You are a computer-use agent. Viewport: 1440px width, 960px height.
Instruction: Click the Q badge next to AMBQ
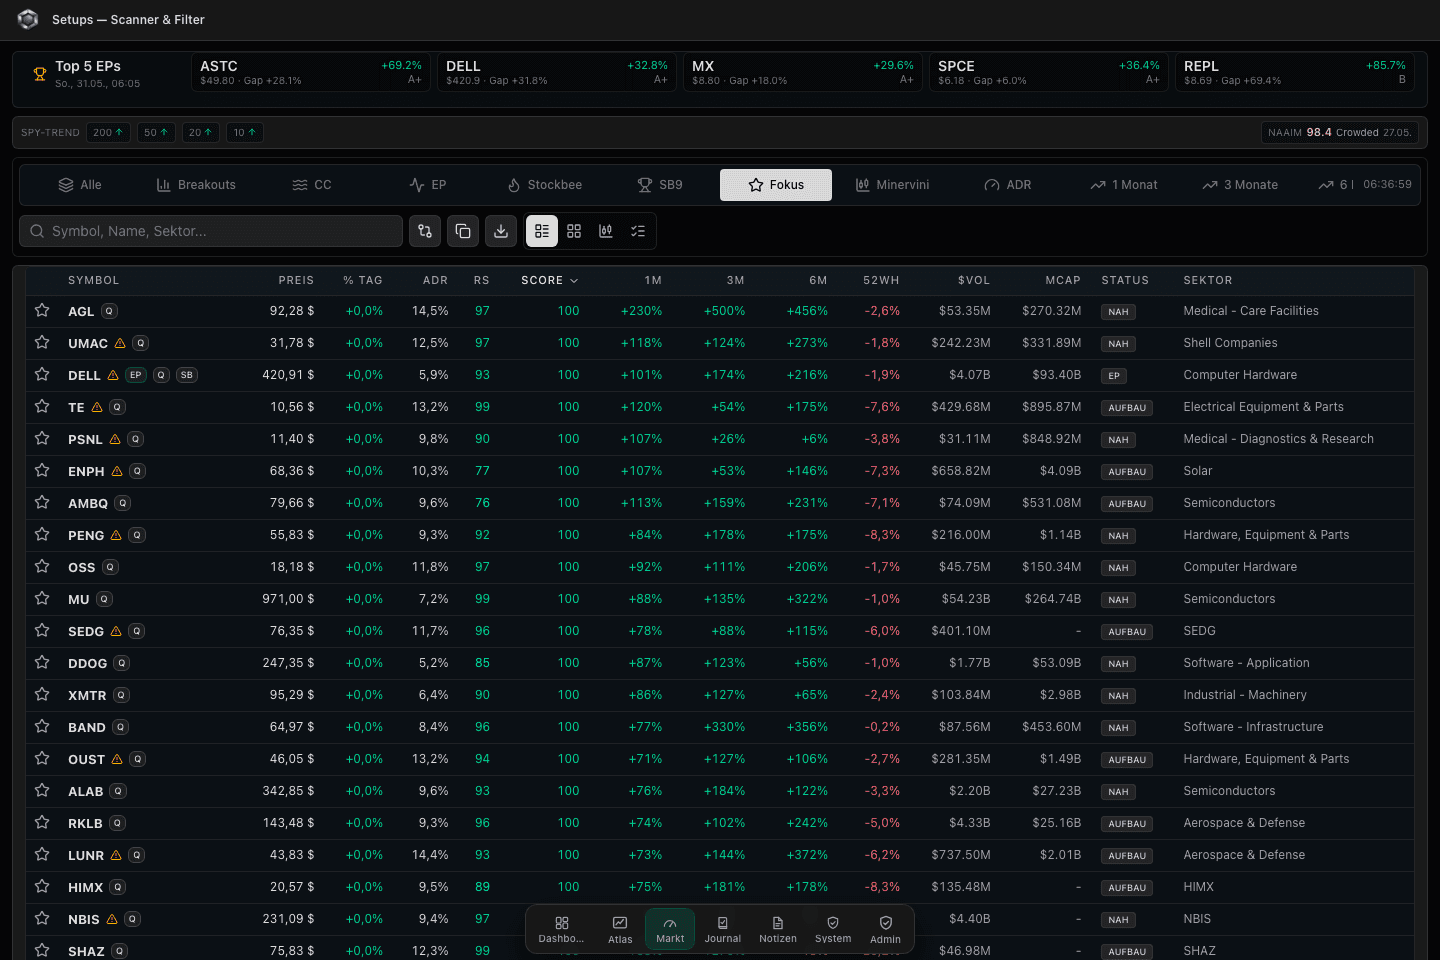(x=123, y=503)
